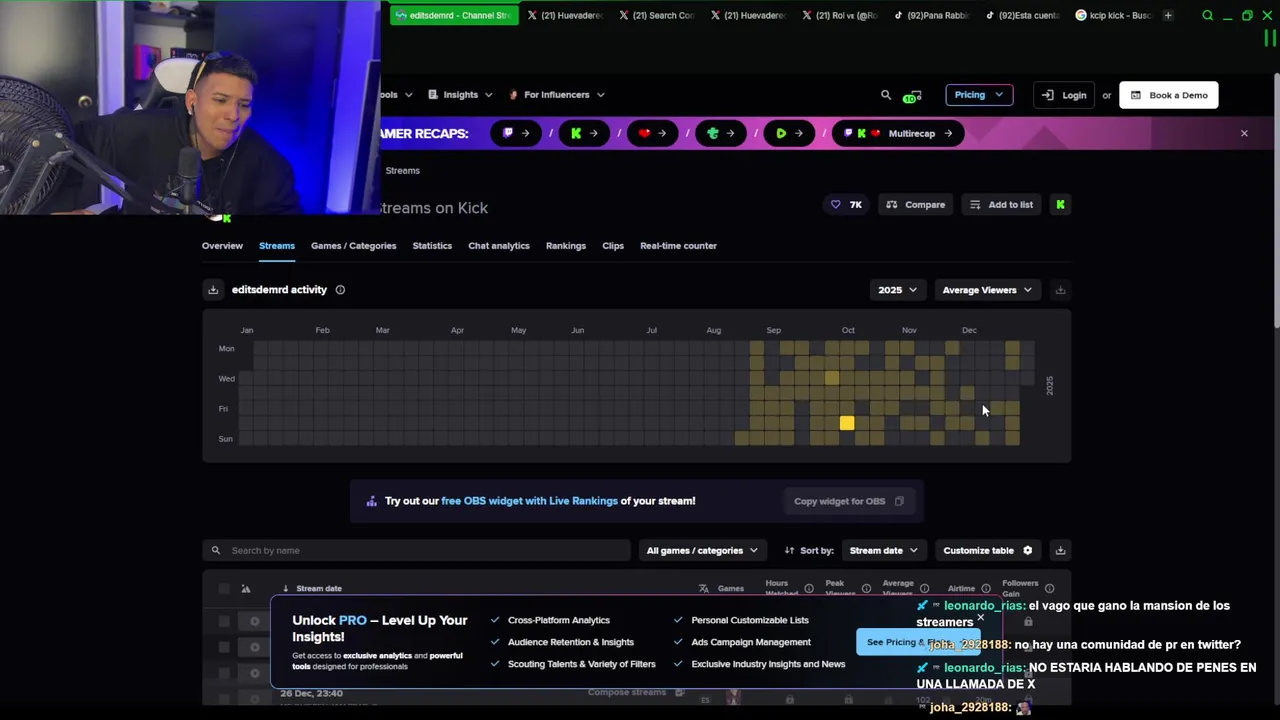Image resolution: width=1280 pixels, height=720 pixels.
Task: Click the browser toolbar search icon
Action: pyautogui.click(x=1207, y=15)
